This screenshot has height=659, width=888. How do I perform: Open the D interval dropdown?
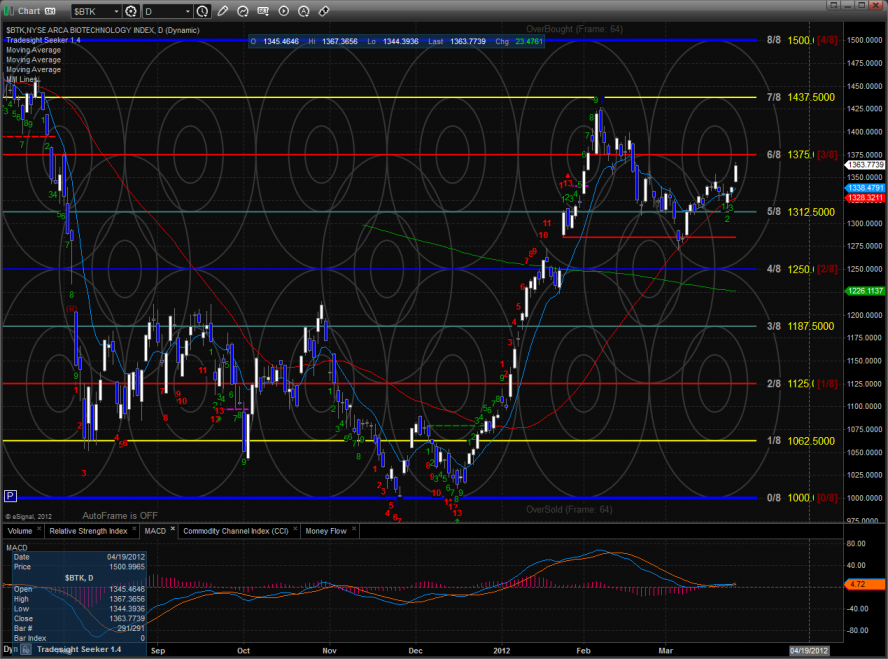[168, 11]
